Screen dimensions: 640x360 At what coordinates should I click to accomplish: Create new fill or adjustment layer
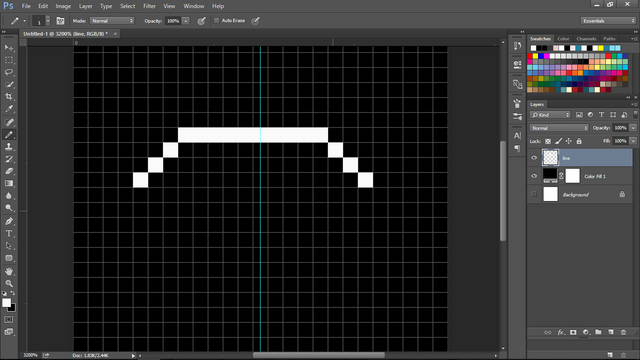586,332
